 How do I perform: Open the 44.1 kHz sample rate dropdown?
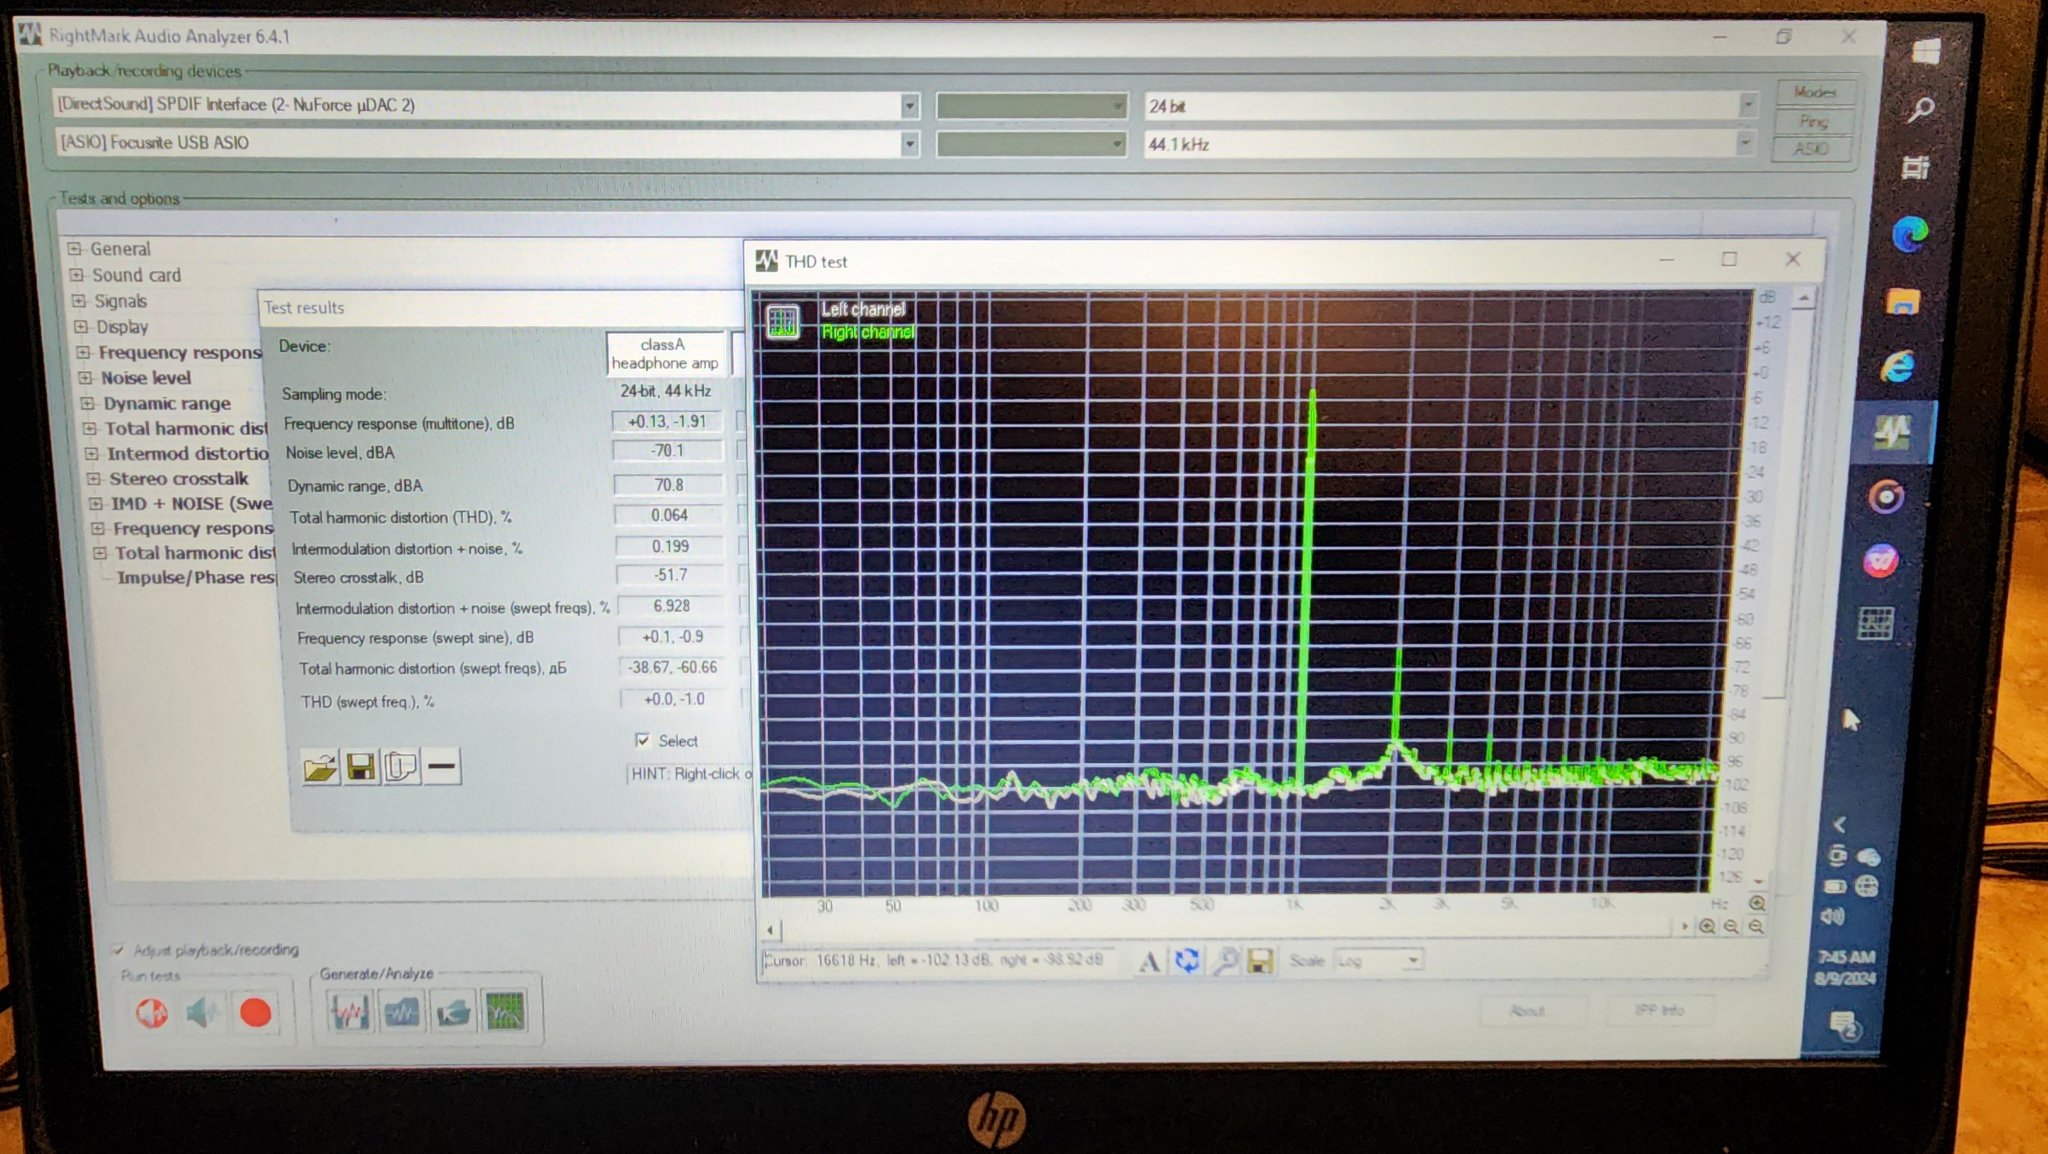click(1746, 144)
